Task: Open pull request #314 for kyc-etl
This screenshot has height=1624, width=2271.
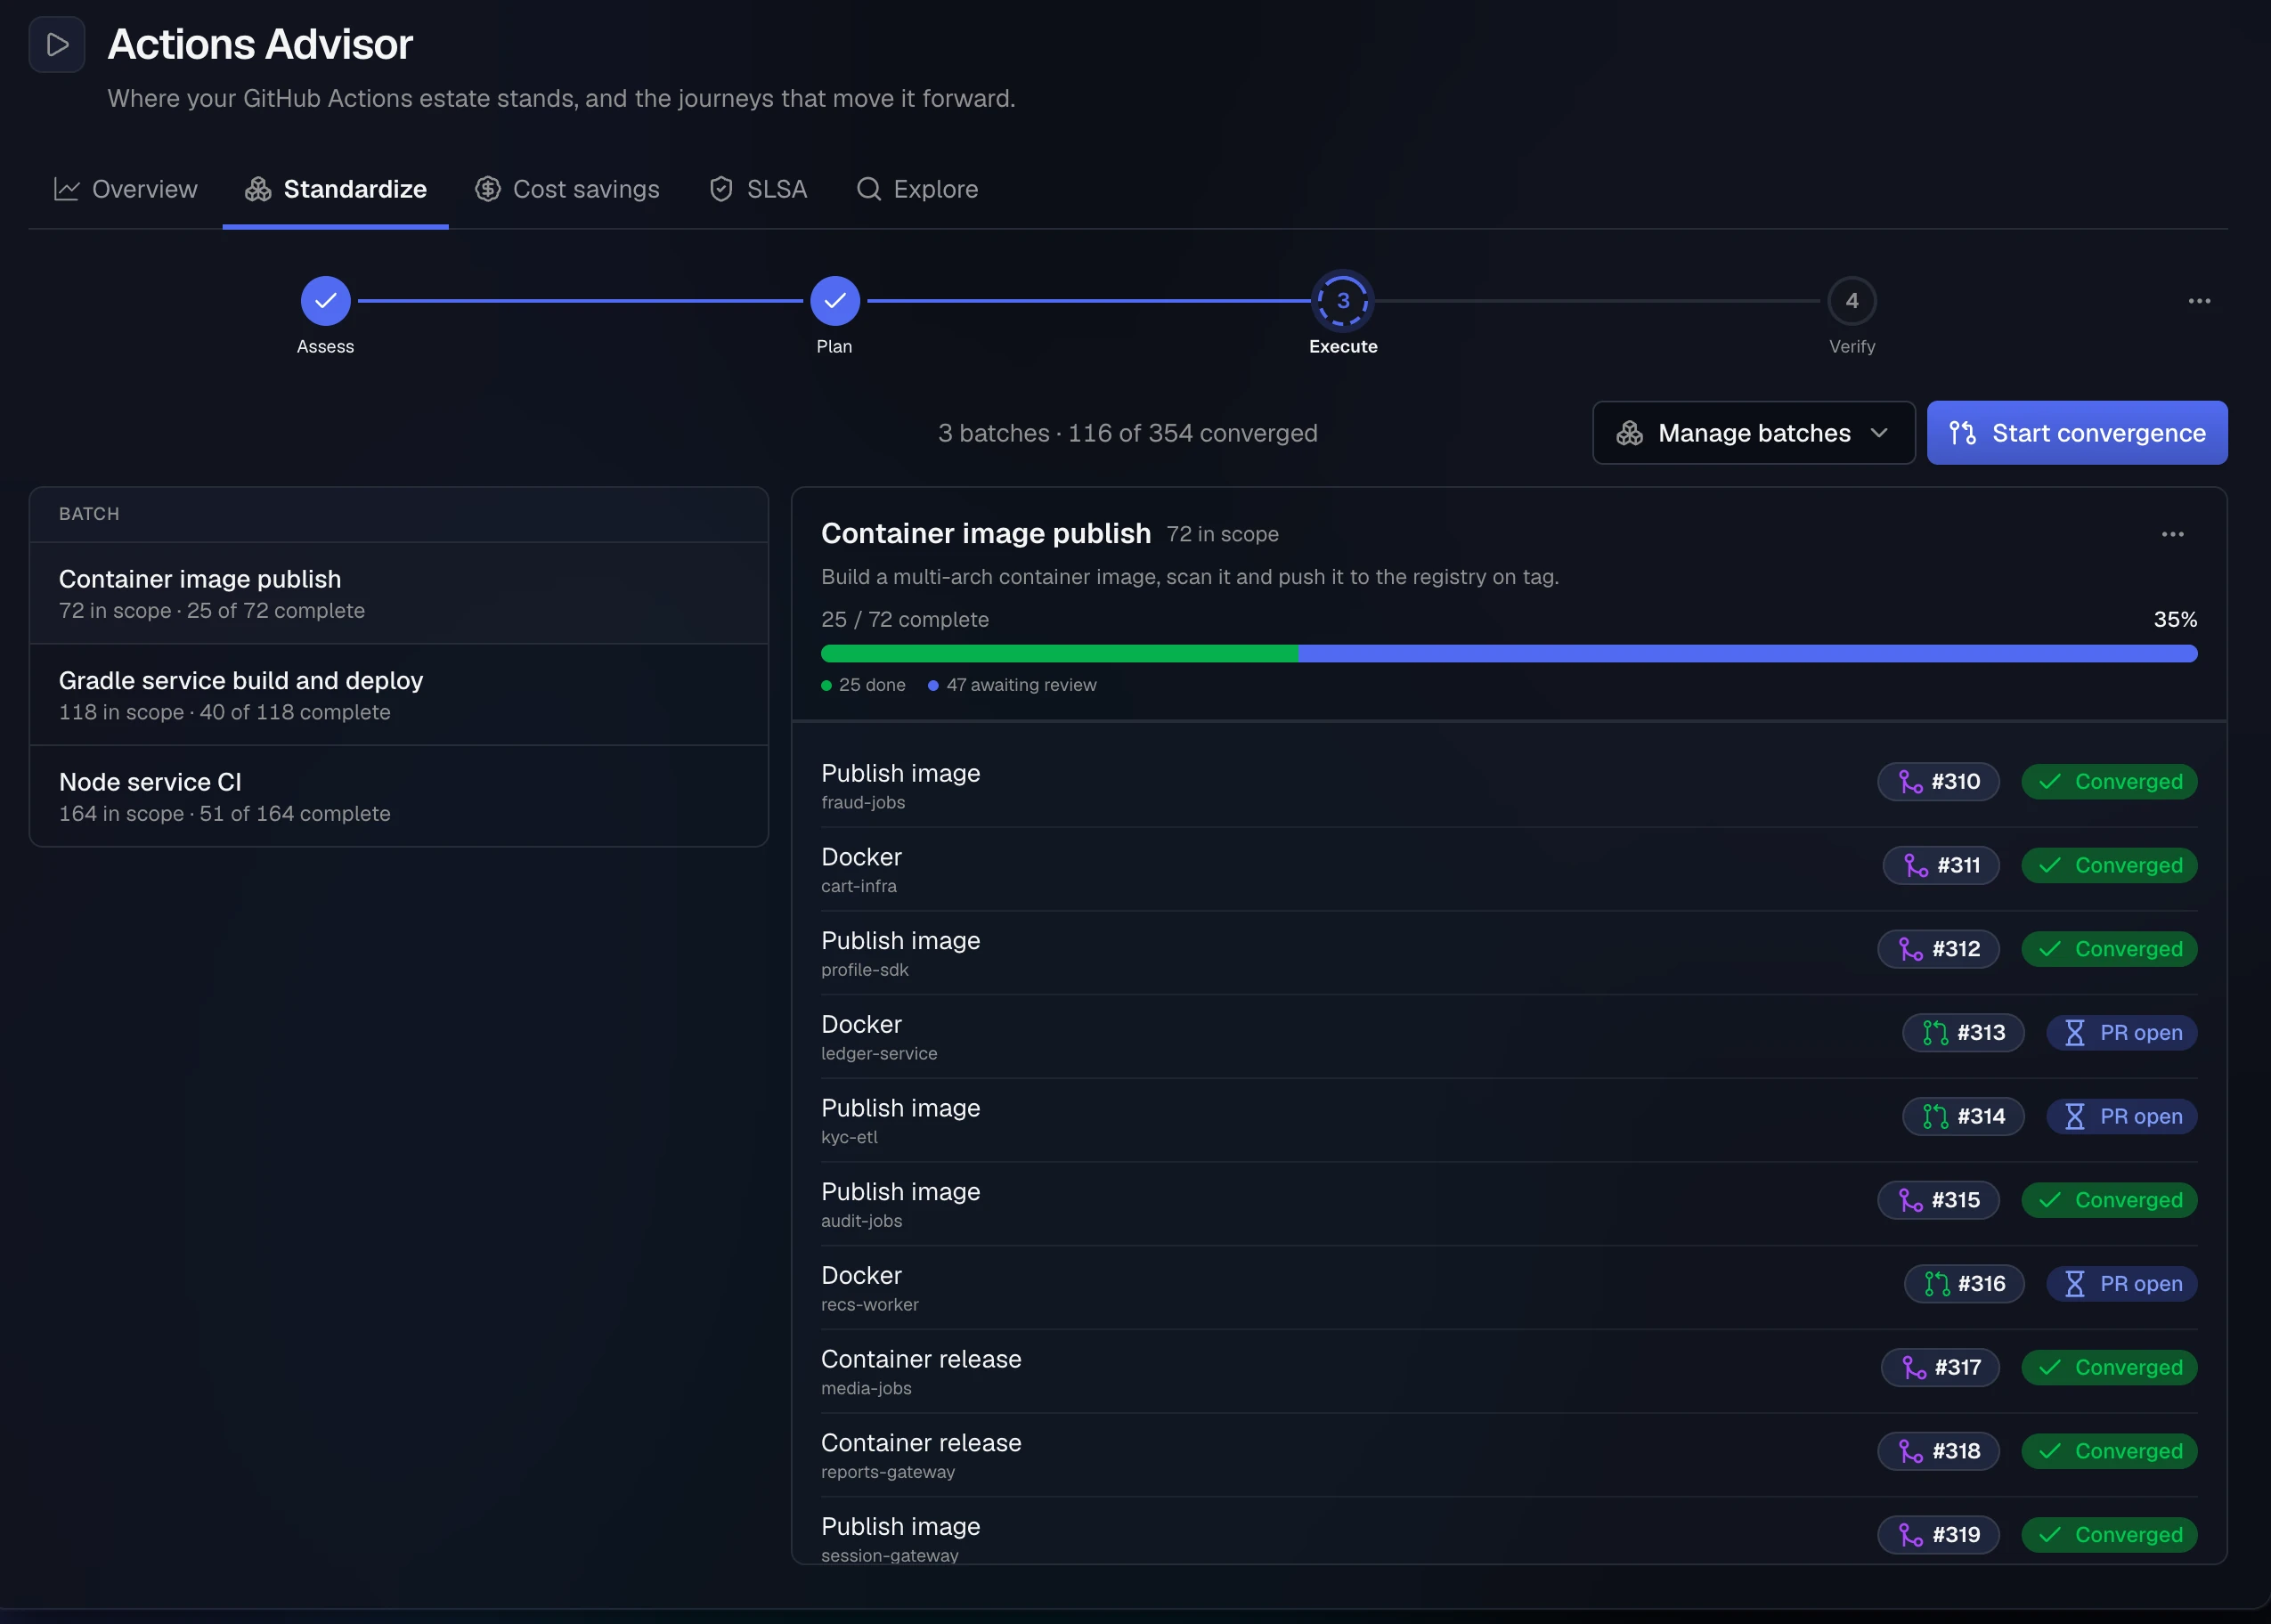Action: pos(1963,1117)
